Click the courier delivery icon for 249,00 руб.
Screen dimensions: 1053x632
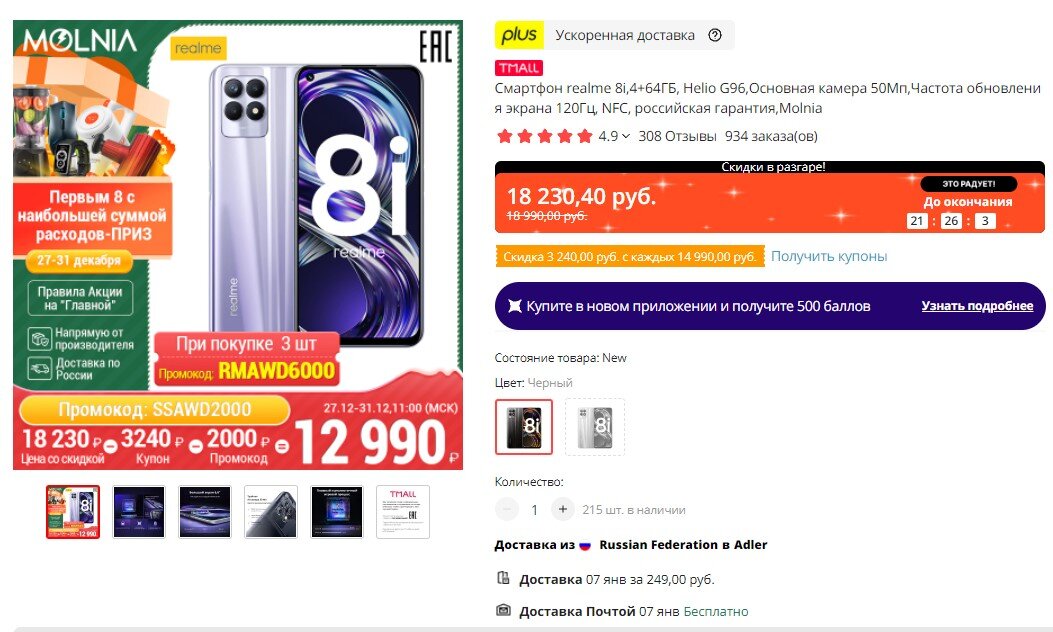click(503, 578)
